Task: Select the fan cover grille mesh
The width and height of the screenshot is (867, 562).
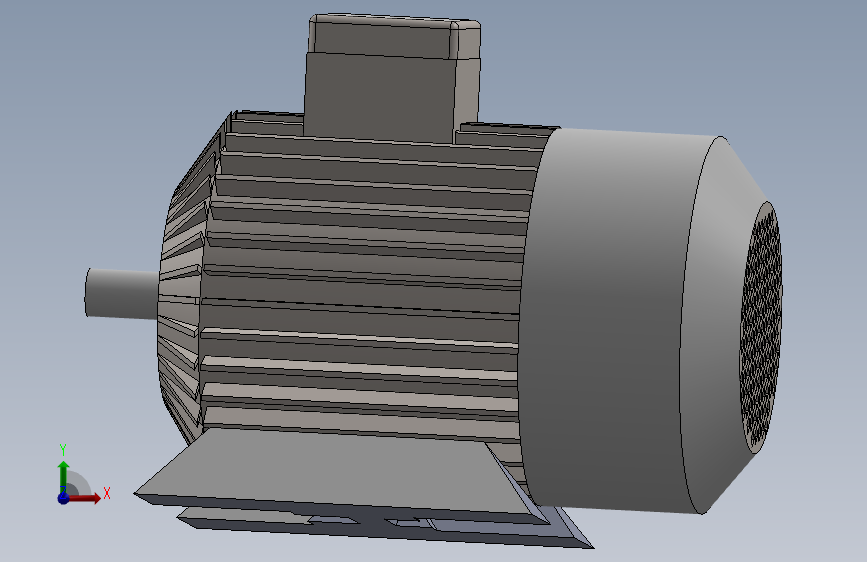Action: point(761,327)
